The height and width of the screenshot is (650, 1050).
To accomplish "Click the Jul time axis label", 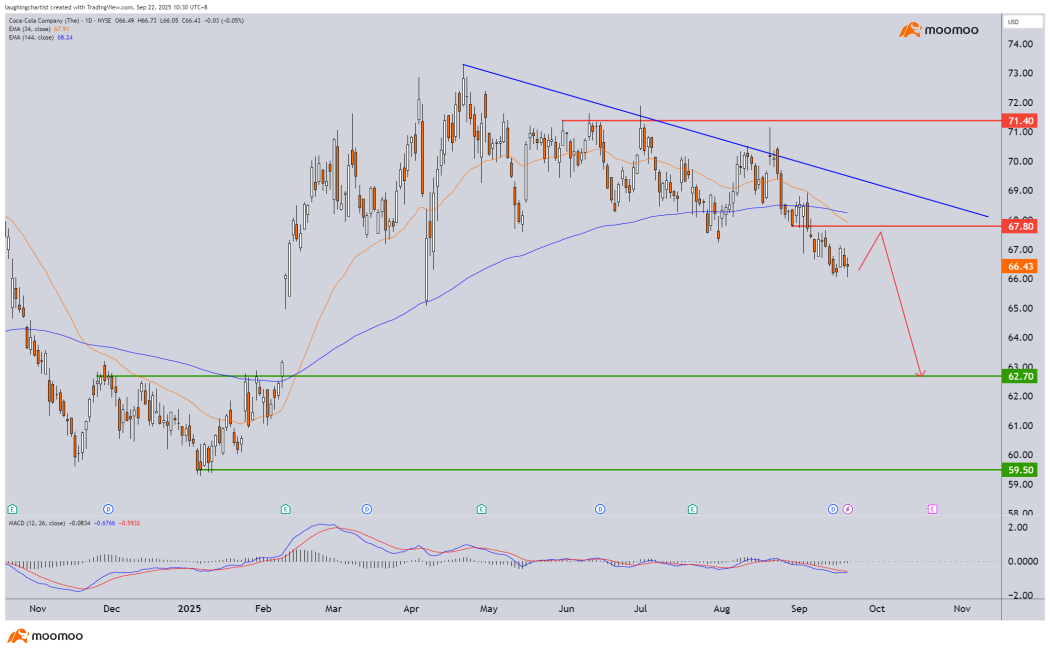I will point(641,608).
